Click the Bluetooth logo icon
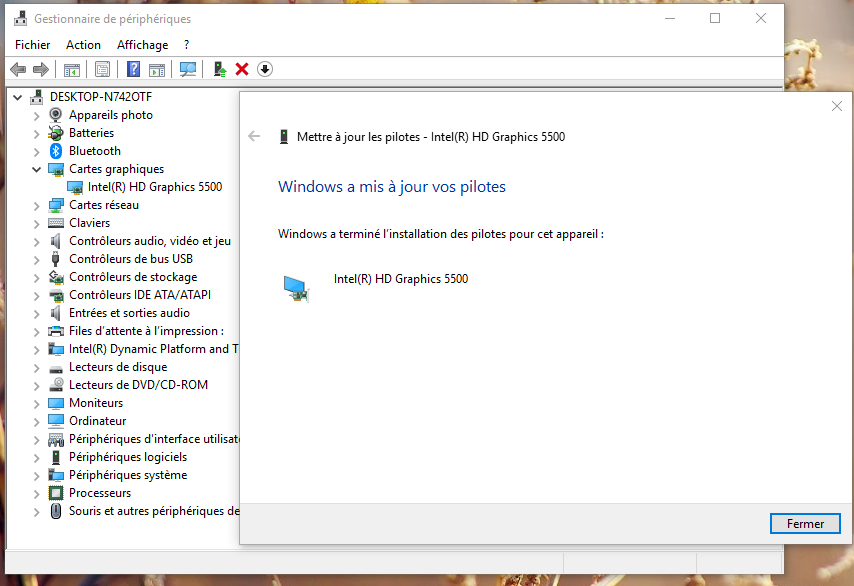854x586 pixels. click(x=56, y=151)
